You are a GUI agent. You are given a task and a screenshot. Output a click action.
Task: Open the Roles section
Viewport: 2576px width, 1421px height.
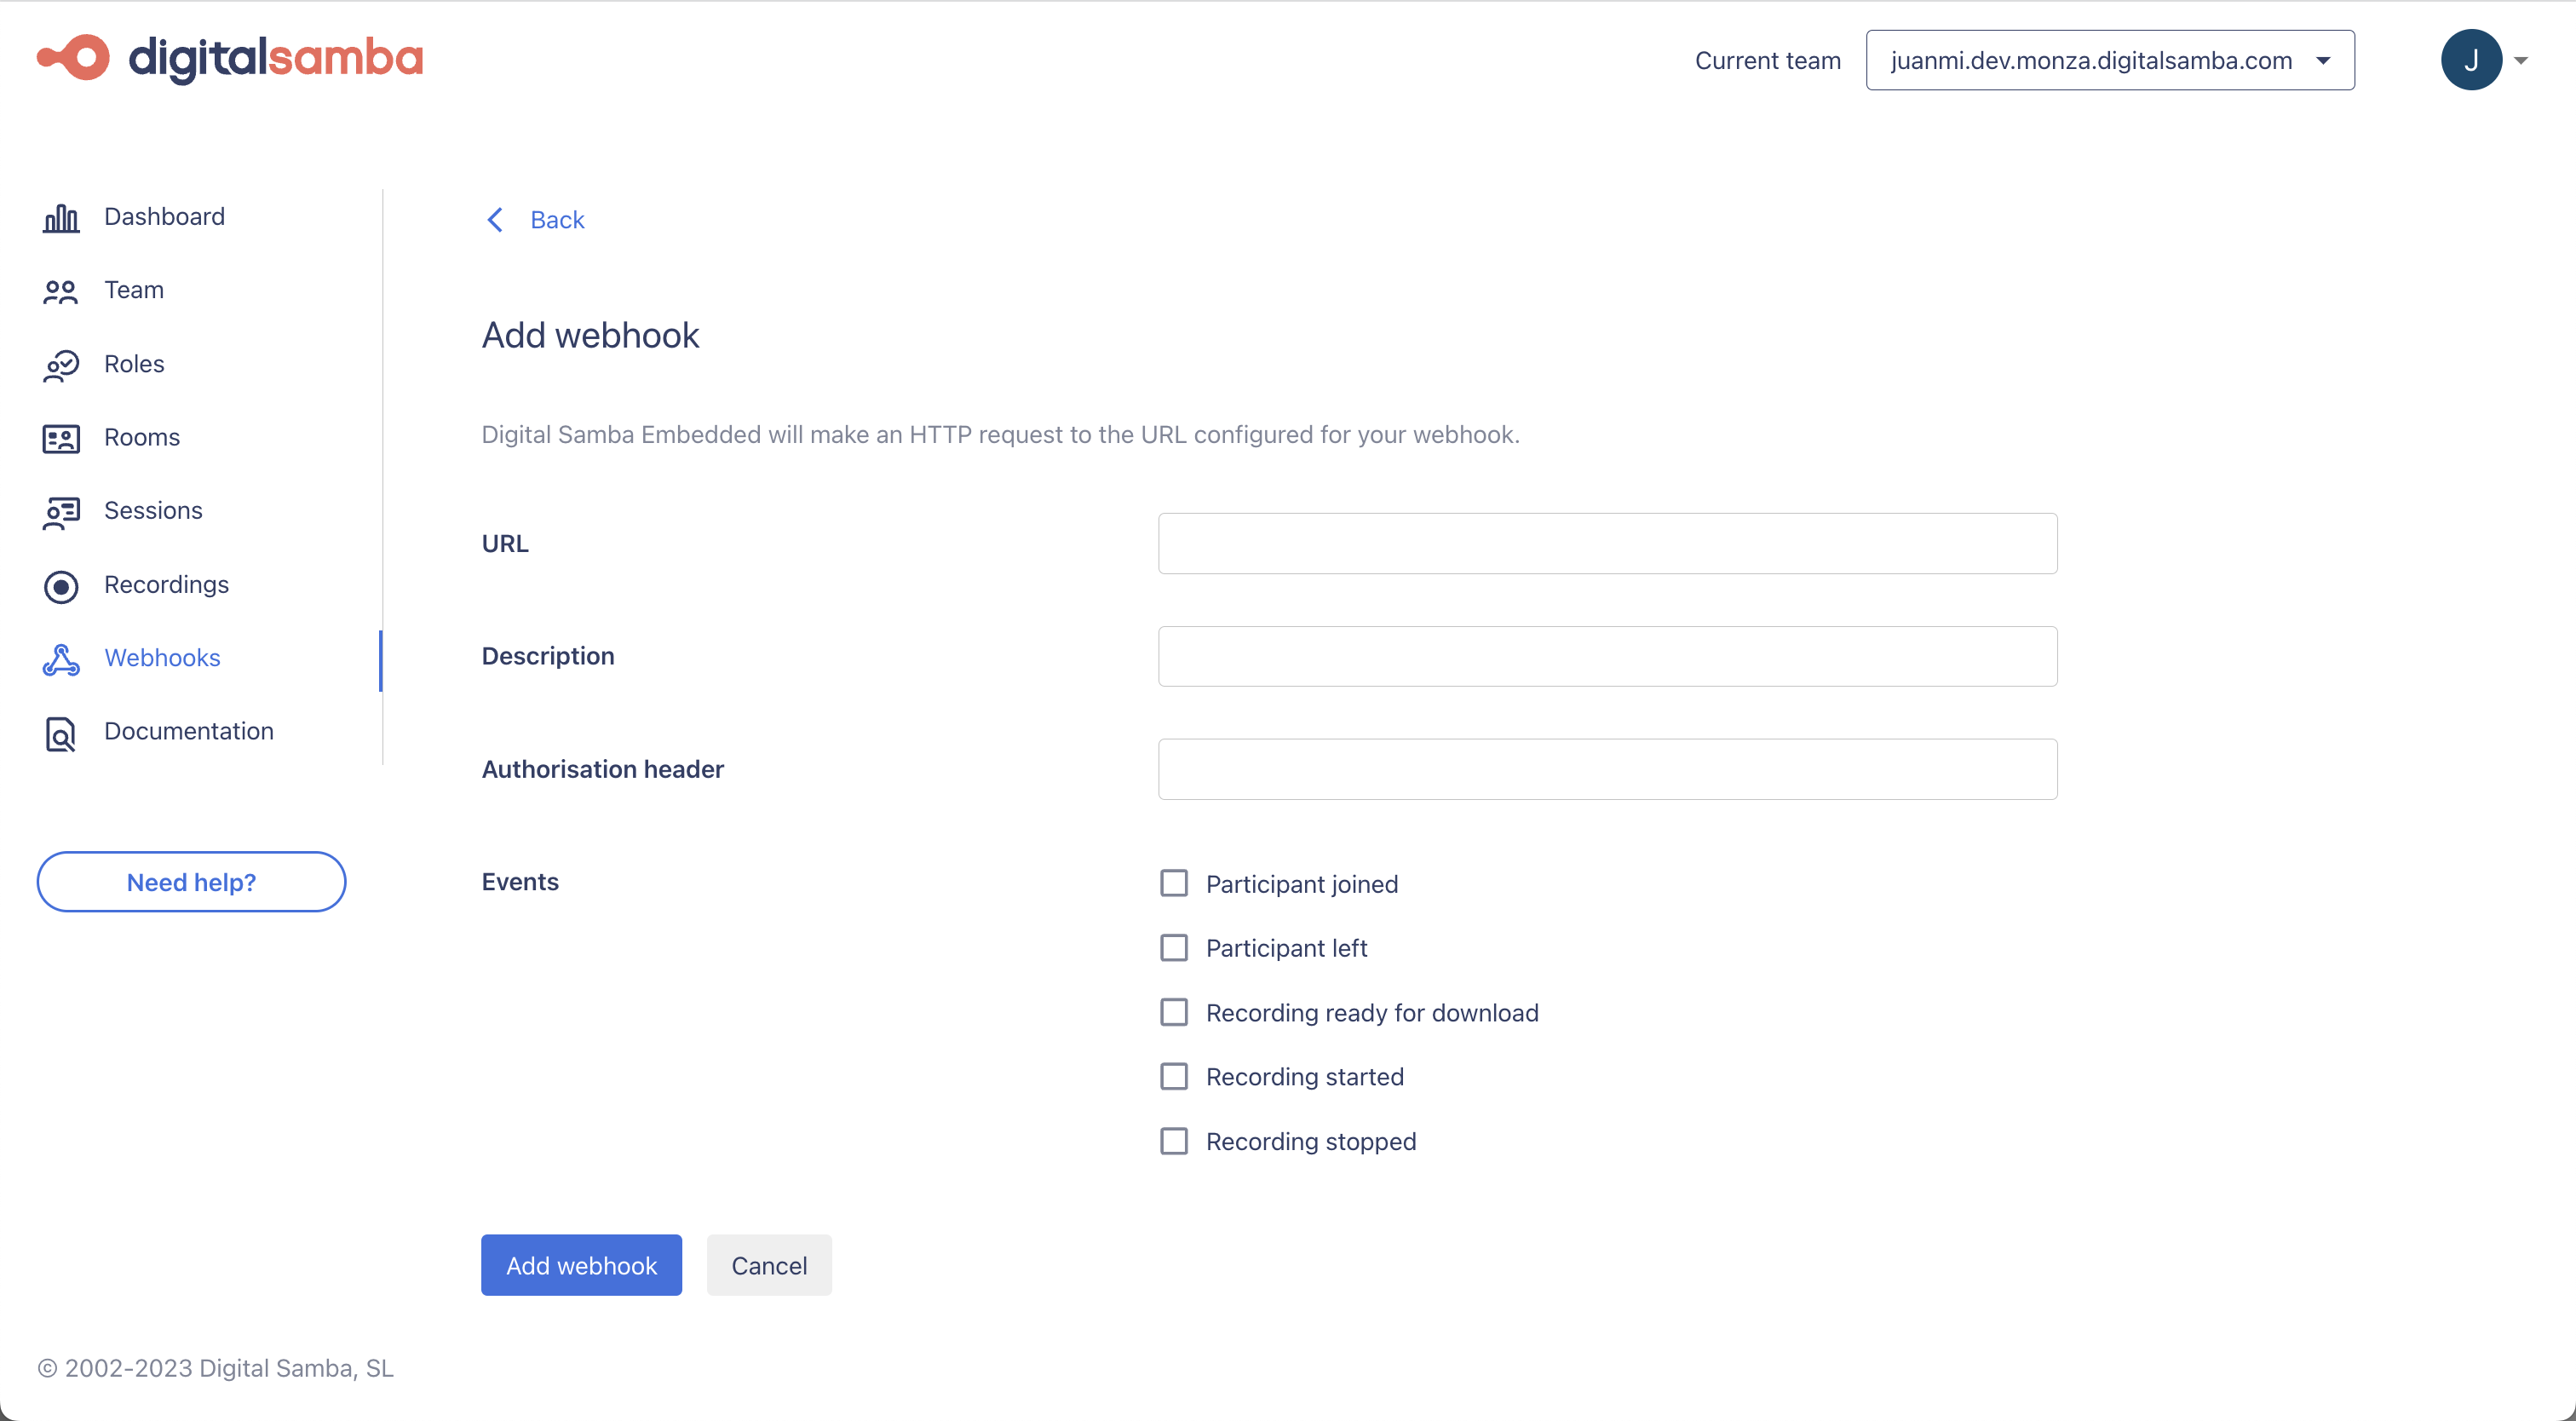pos(134,364)
